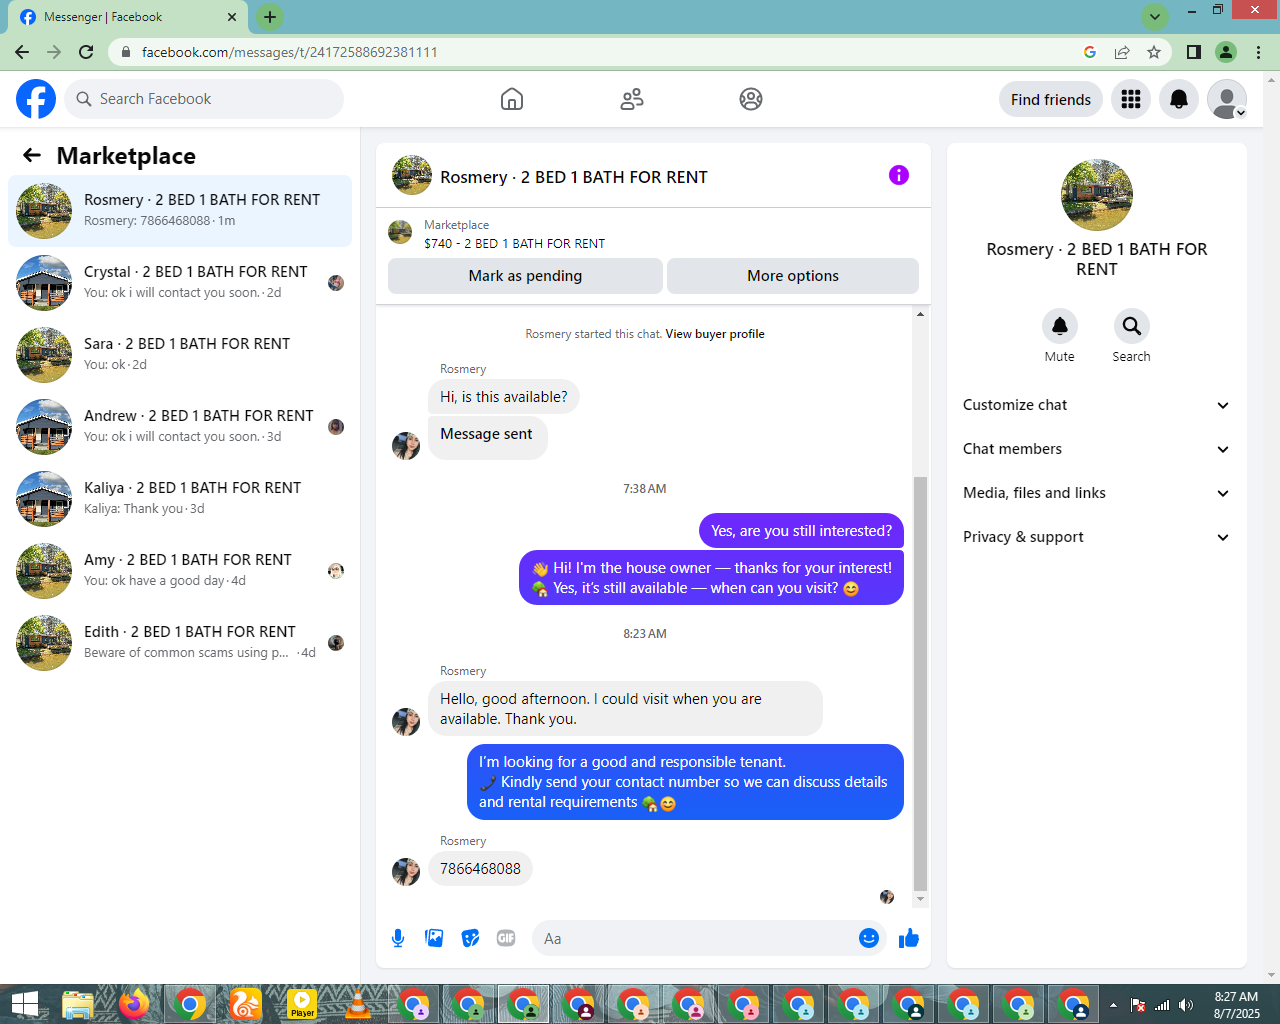Screen dimensions: 1280x1024
Task: Open Andrew conversation in the chat list
Action: click(x=180, y=426)
